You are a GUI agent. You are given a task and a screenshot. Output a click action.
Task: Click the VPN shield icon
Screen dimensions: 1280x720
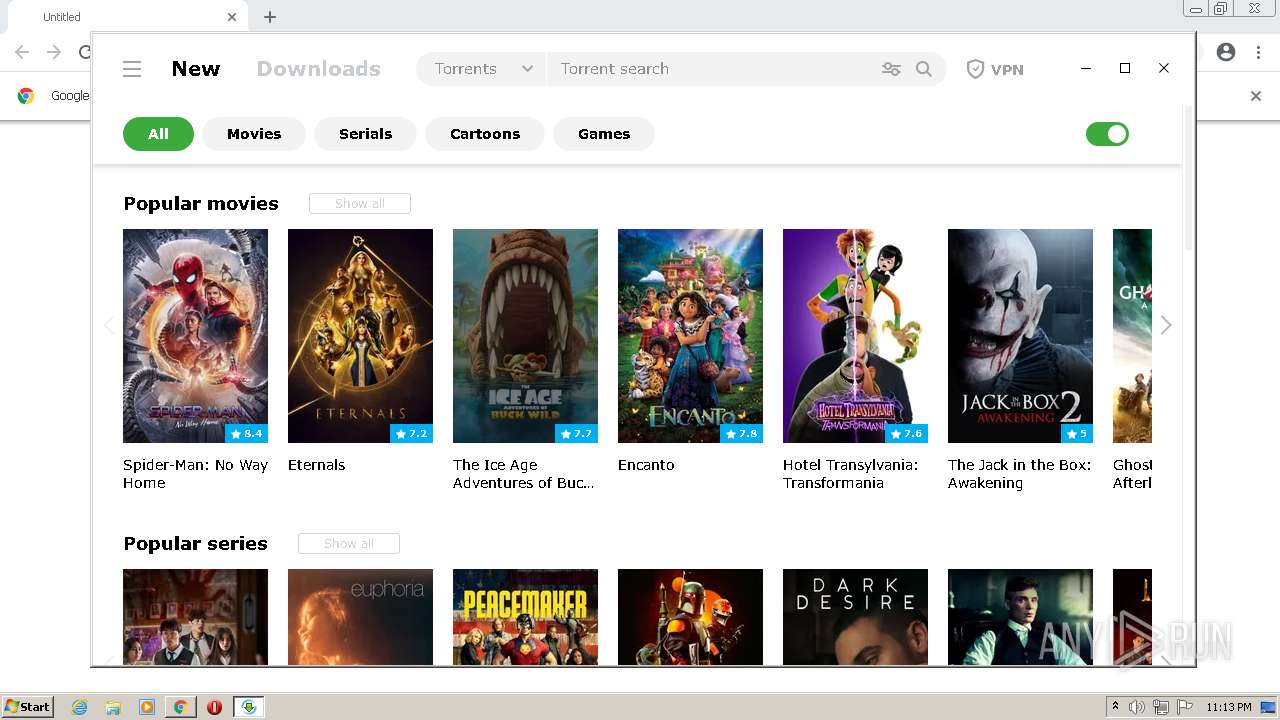tap(975, 69)
